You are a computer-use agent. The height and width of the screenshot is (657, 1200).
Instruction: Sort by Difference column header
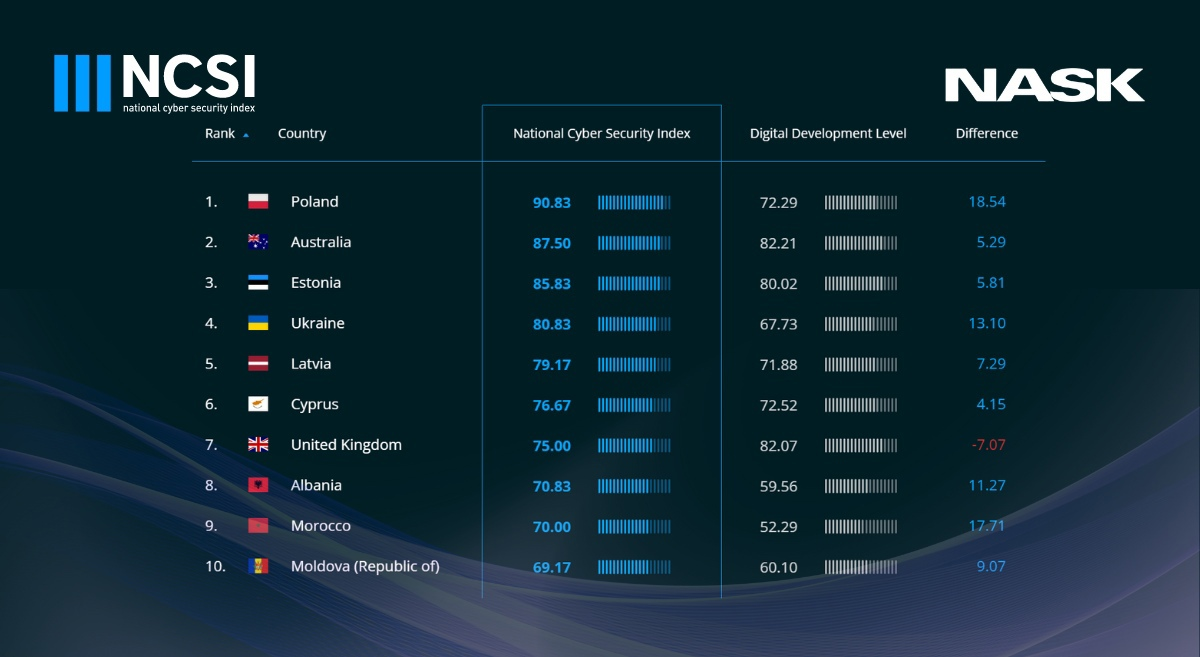click(986, 134)
